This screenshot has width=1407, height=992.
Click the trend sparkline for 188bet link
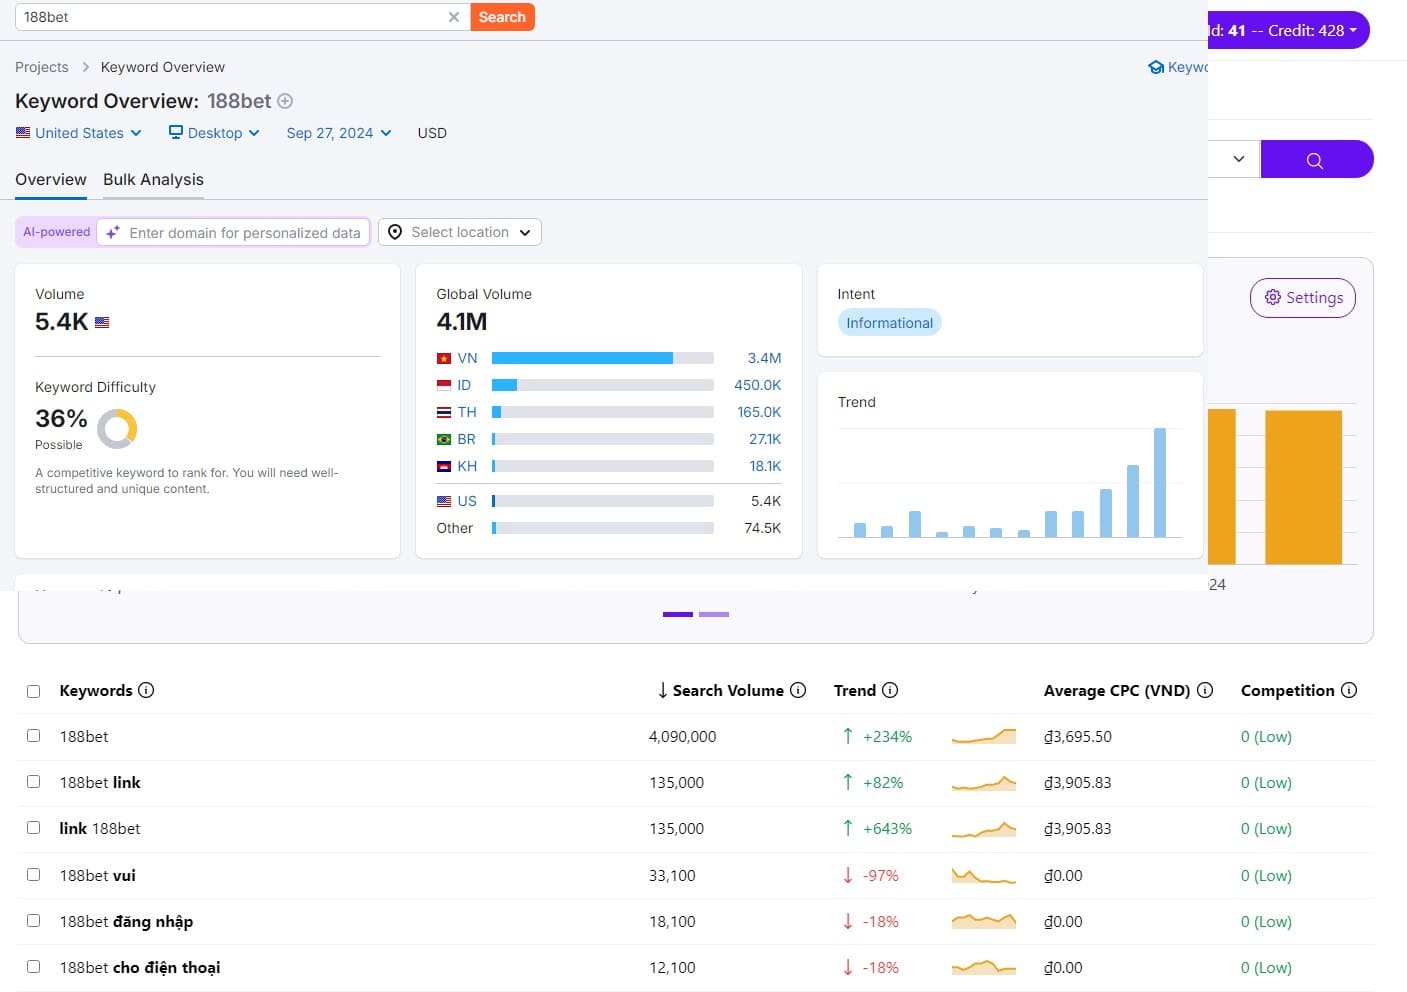pyautogui.click(x=984, y=783)
